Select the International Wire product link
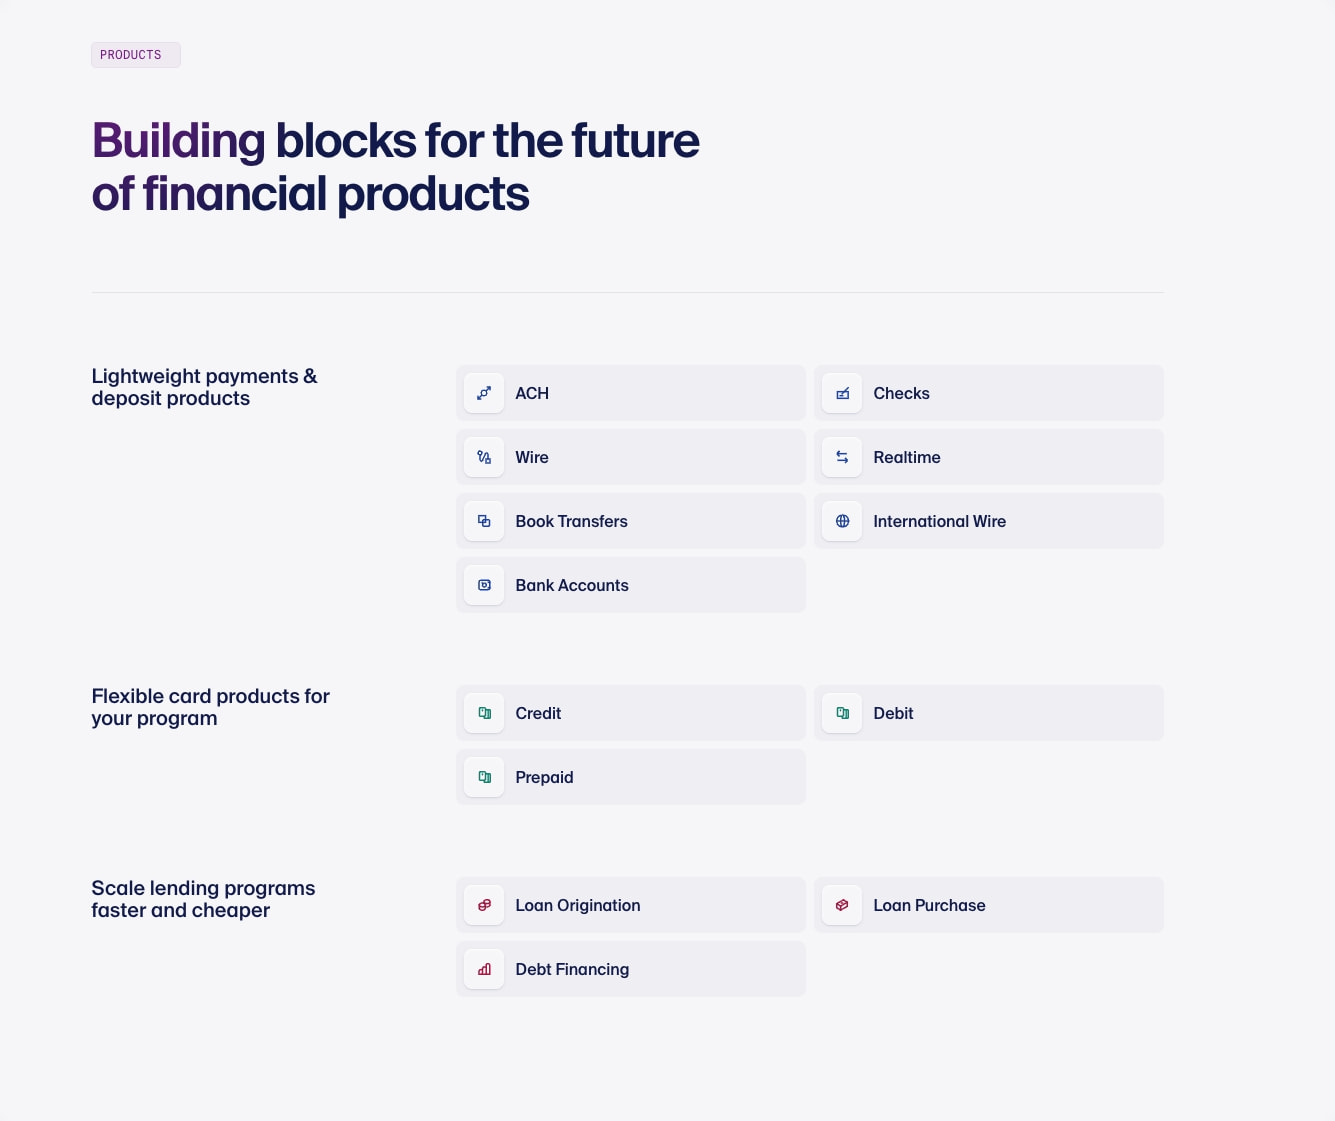The image size is (1335, 1121). click(x=989, y=521)
